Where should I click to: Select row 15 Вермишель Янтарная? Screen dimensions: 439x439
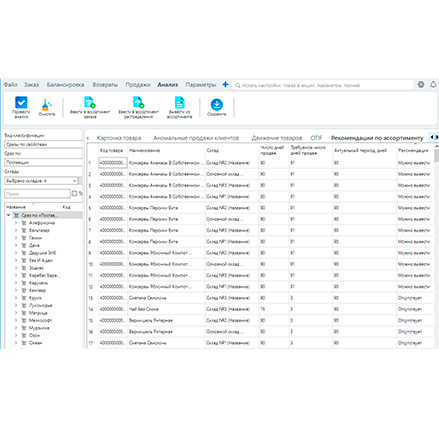point(260,320)
